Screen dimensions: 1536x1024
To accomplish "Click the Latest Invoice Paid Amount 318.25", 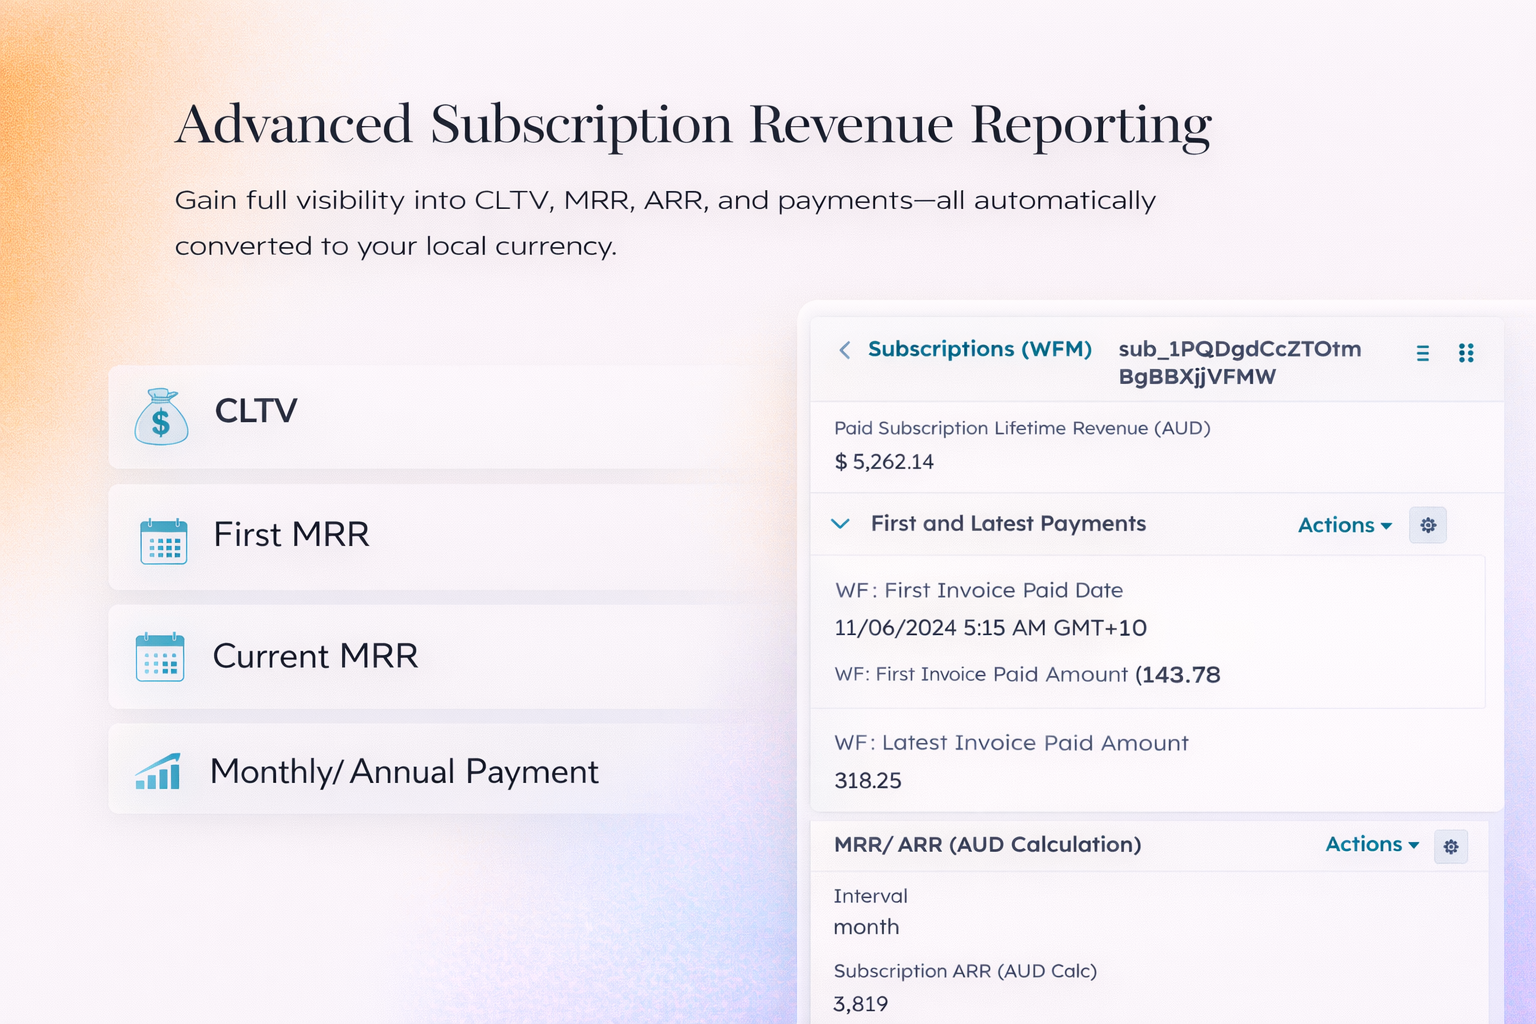I will pos(868,781).
